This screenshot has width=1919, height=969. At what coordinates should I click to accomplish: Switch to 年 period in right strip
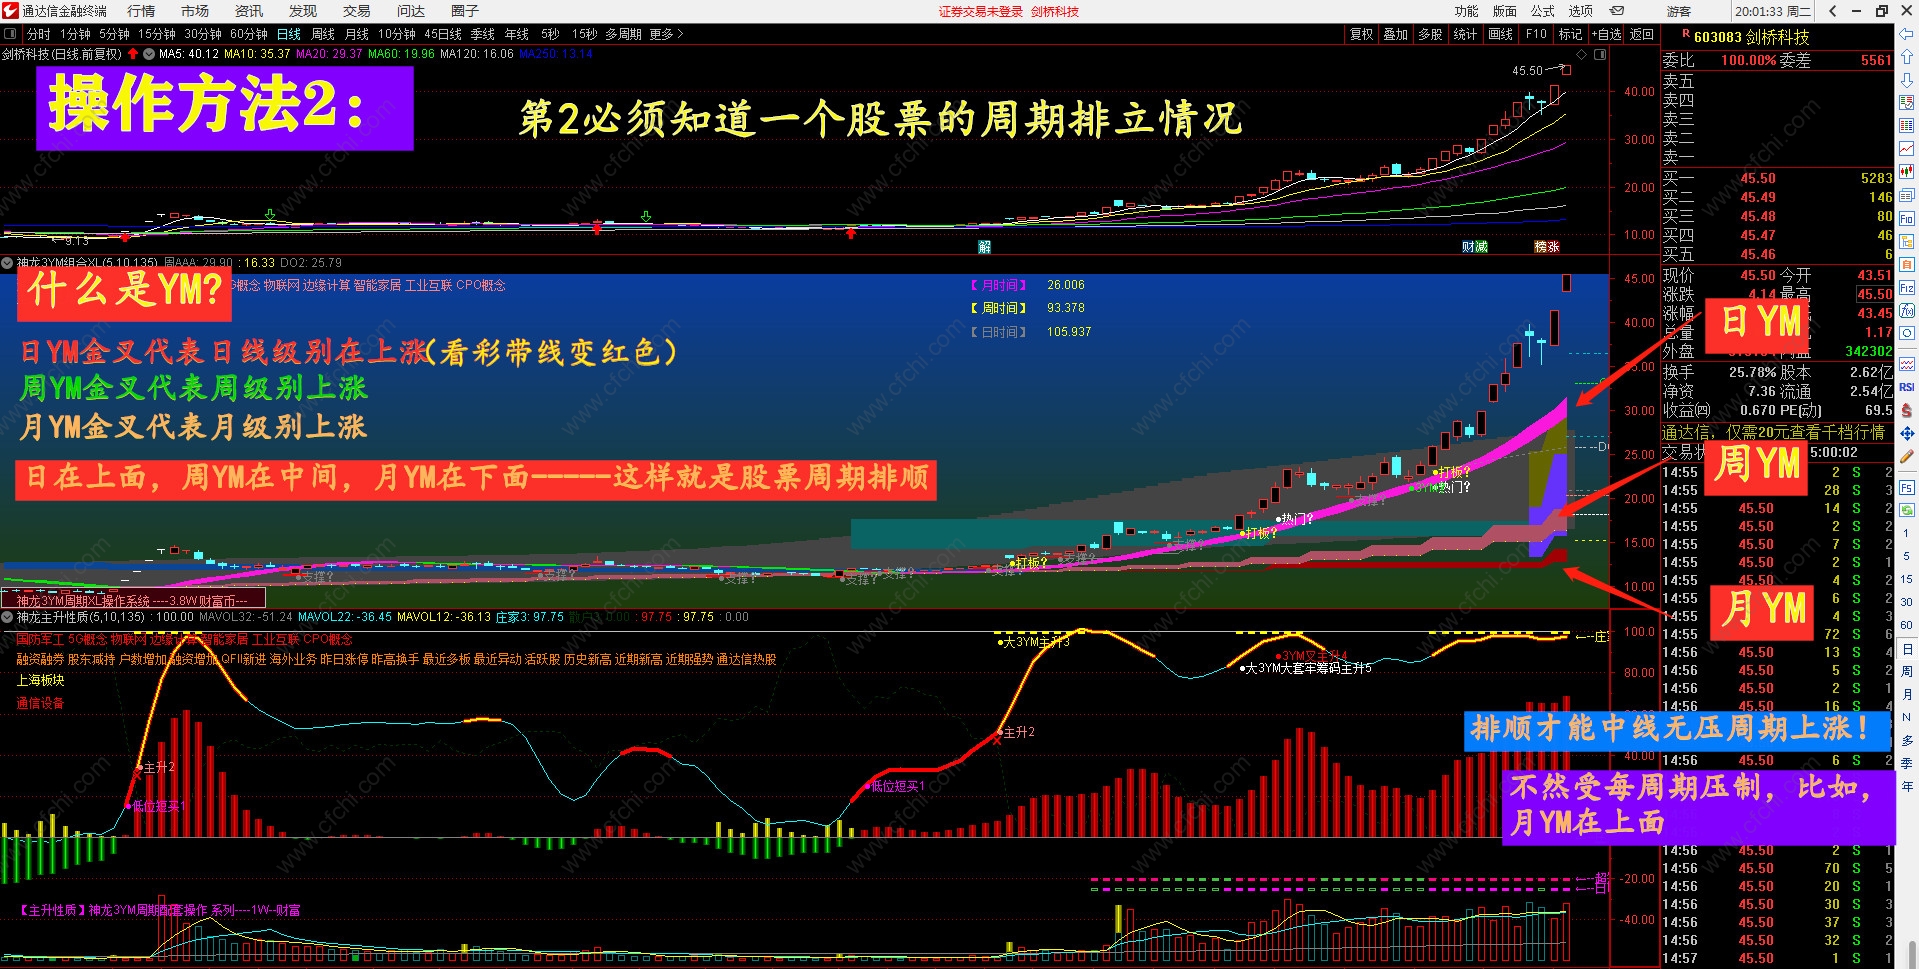click(x=1907, y=787)
